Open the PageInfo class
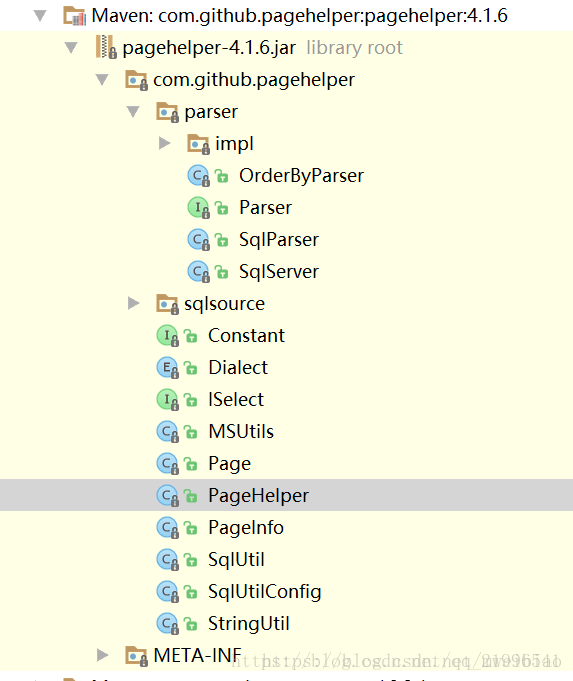The height and width of the screenshot is (681, 573). click(246, 527)
